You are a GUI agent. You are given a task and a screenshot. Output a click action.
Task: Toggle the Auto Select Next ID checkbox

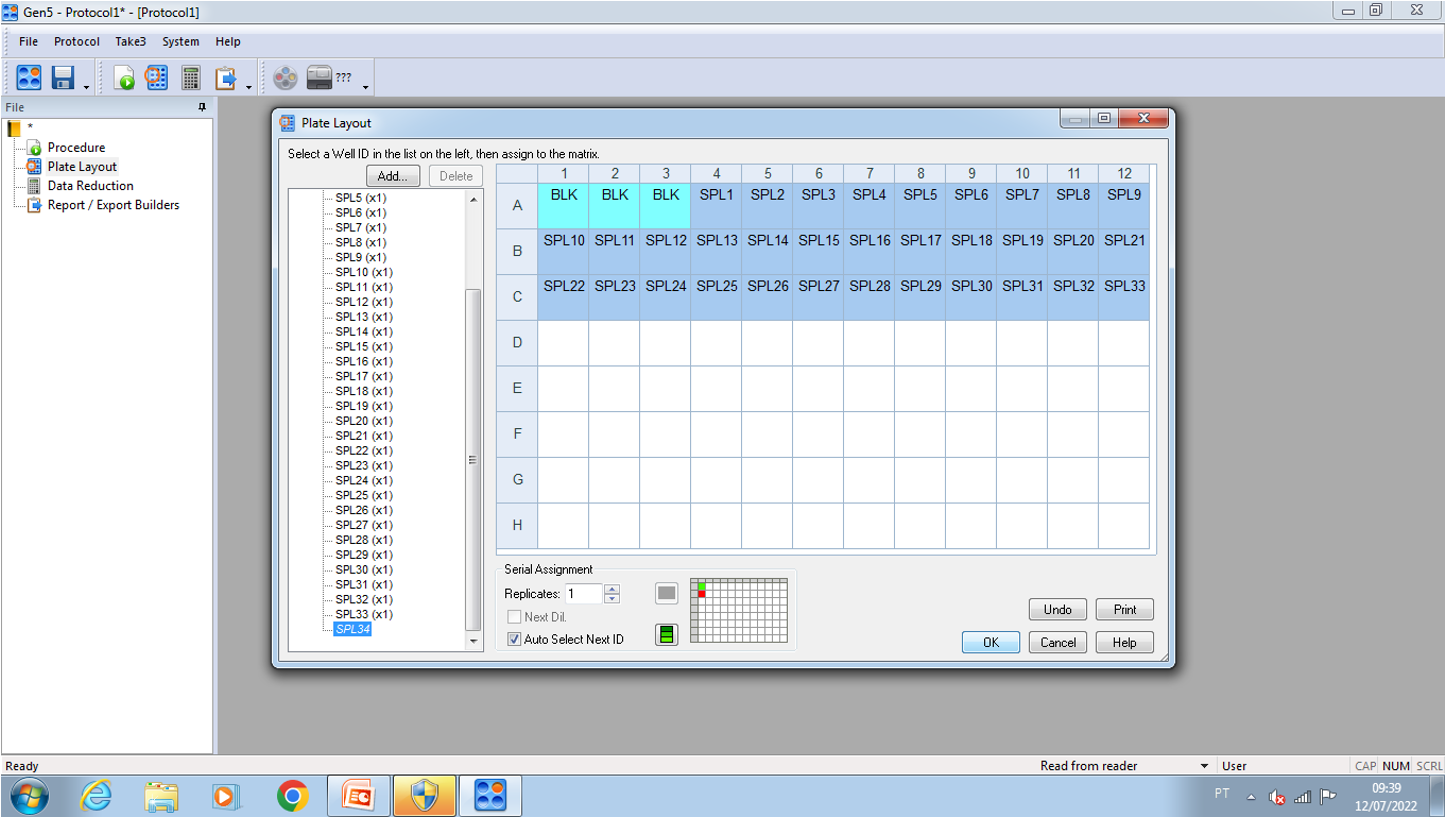[x=515, y=639]
